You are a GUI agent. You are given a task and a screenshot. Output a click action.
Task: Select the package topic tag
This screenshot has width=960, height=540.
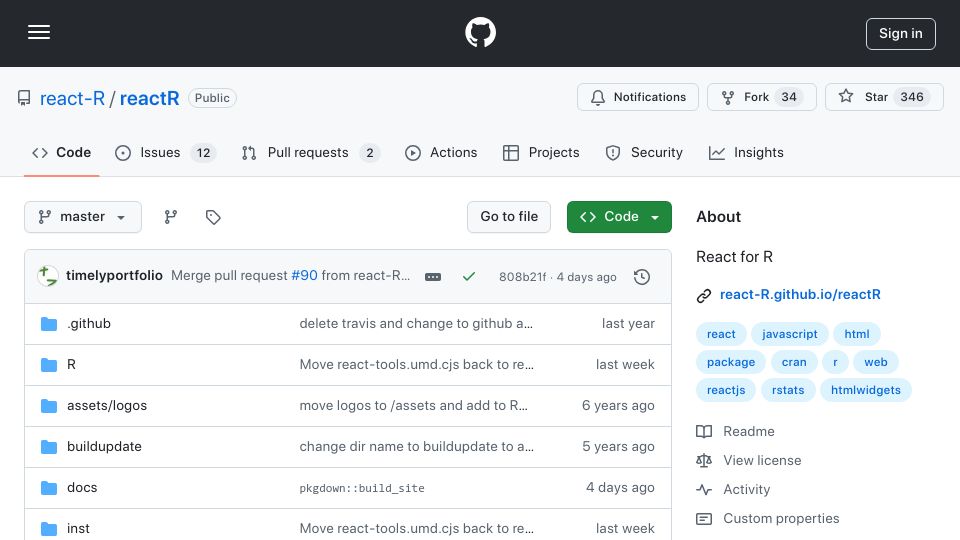click(x=731, y=362)
